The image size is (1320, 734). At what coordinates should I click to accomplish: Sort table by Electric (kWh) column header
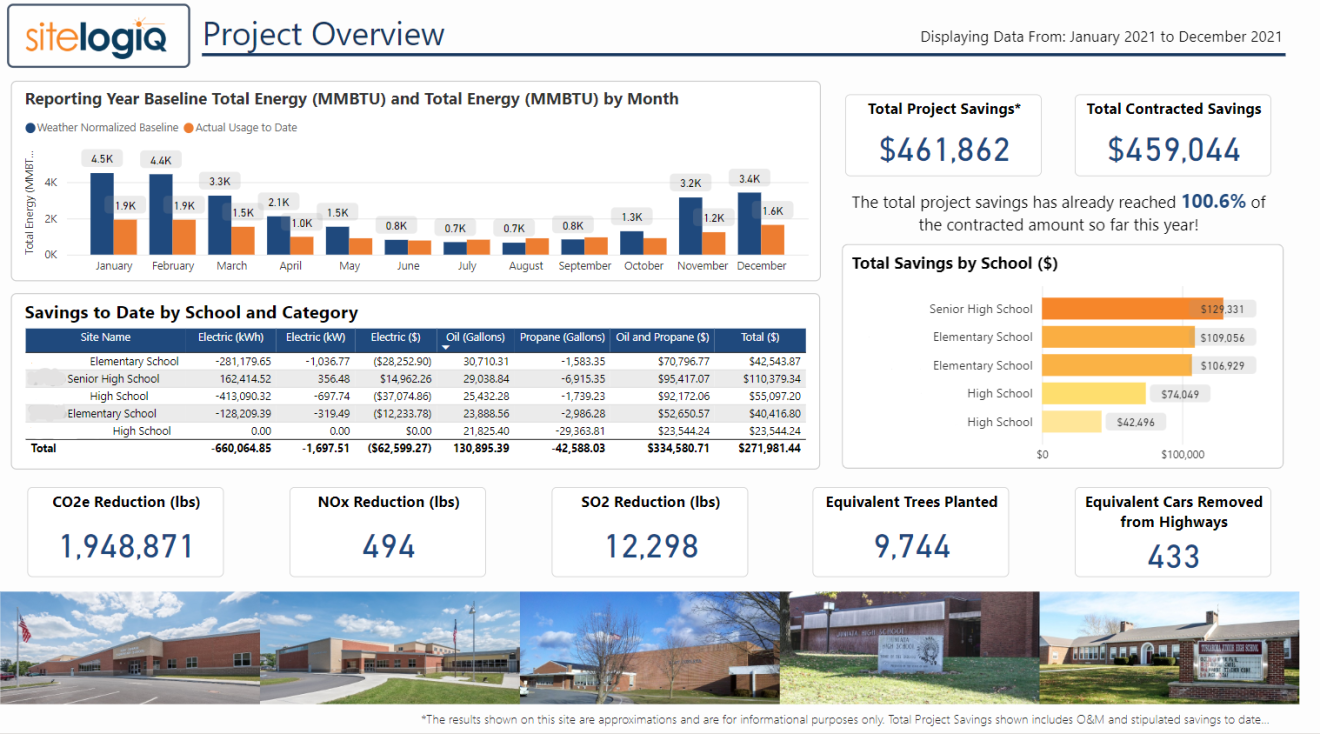pos(231,338)
